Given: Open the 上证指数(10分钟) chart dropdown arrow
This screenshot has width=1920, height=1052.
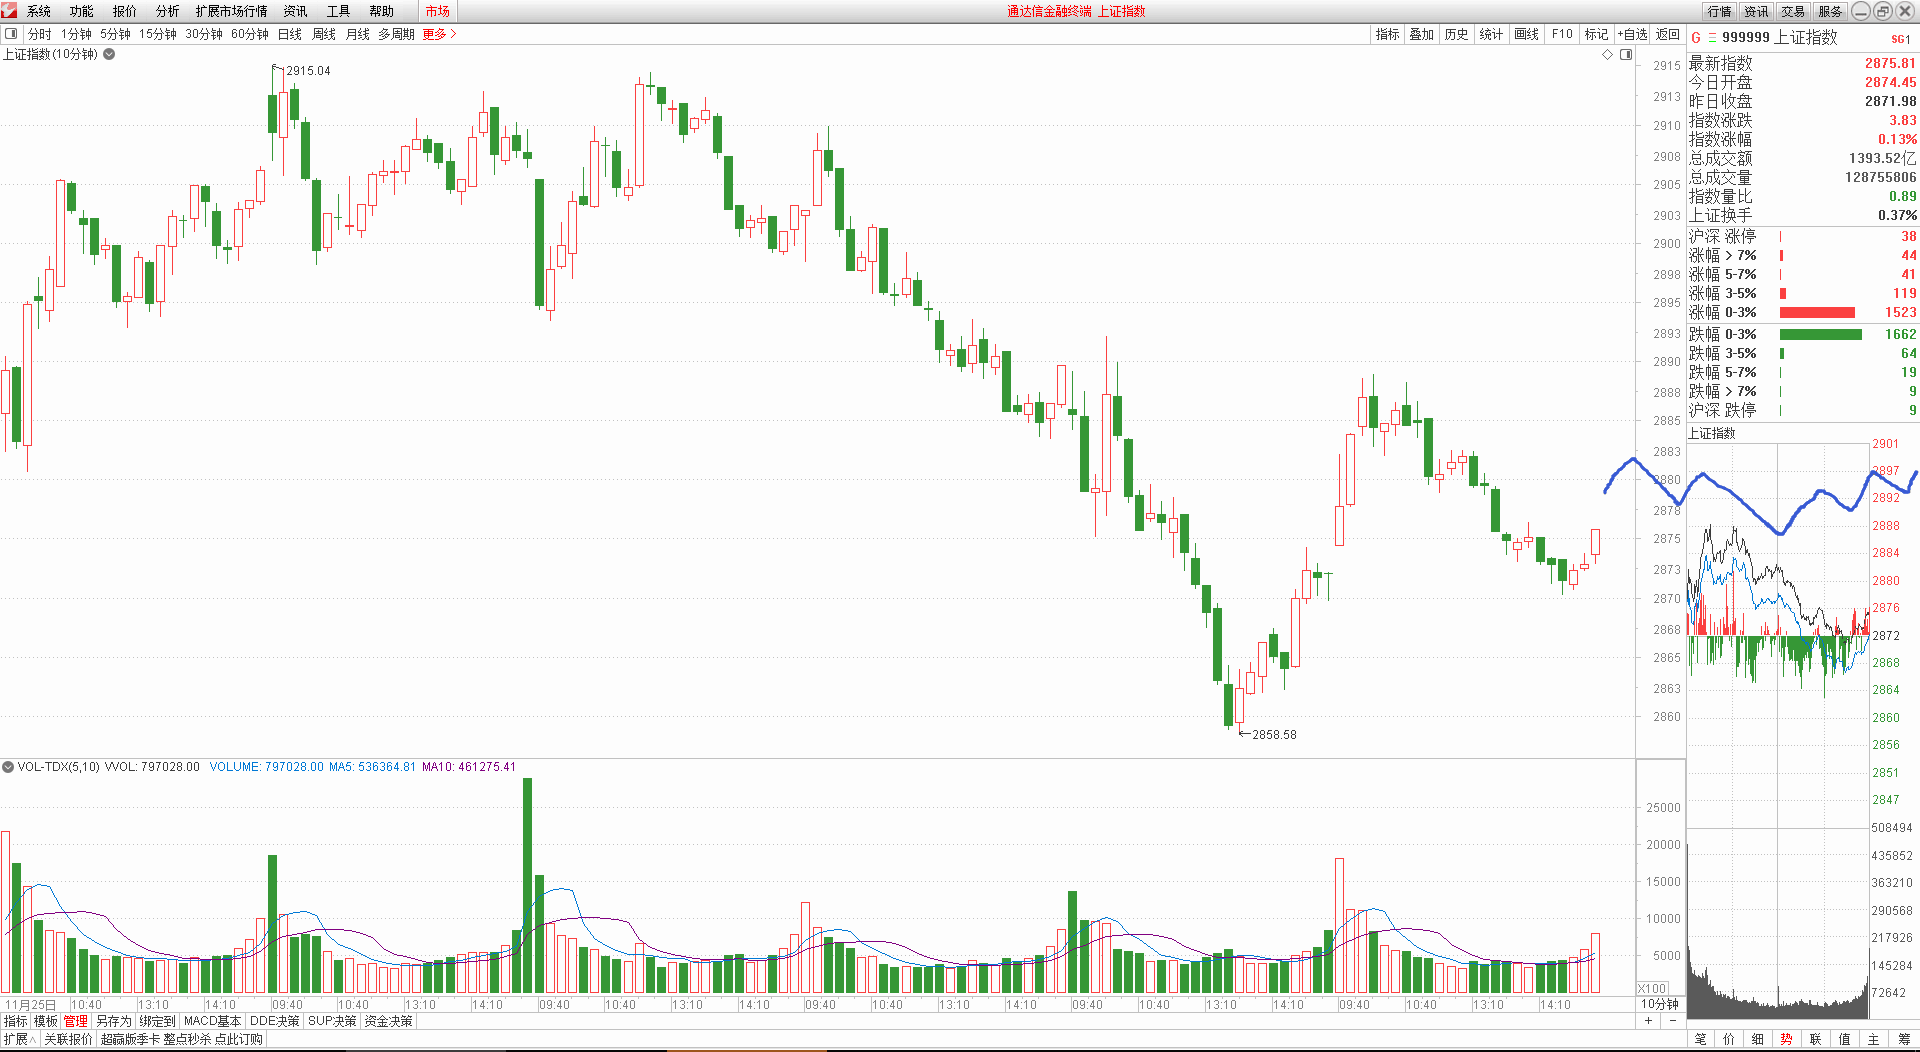Looking at the screenshot, I should pyautogui.click(x=110, y=55).
